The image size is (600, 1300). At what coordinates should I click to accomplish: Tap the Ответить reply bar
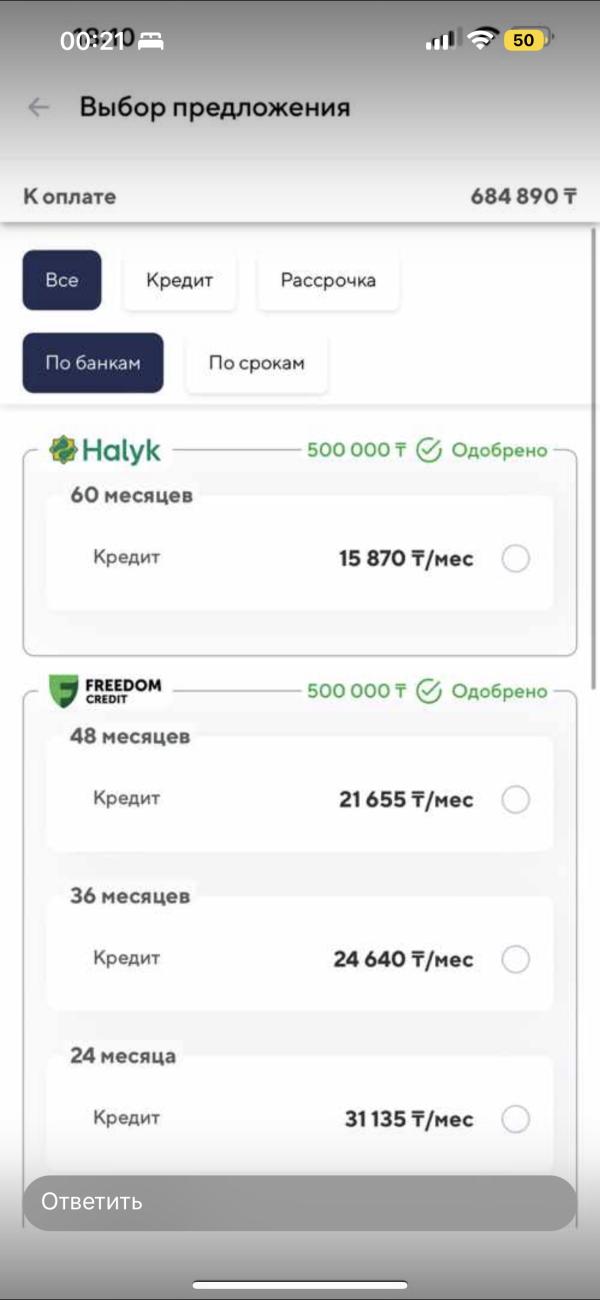tap(300, 1202)
